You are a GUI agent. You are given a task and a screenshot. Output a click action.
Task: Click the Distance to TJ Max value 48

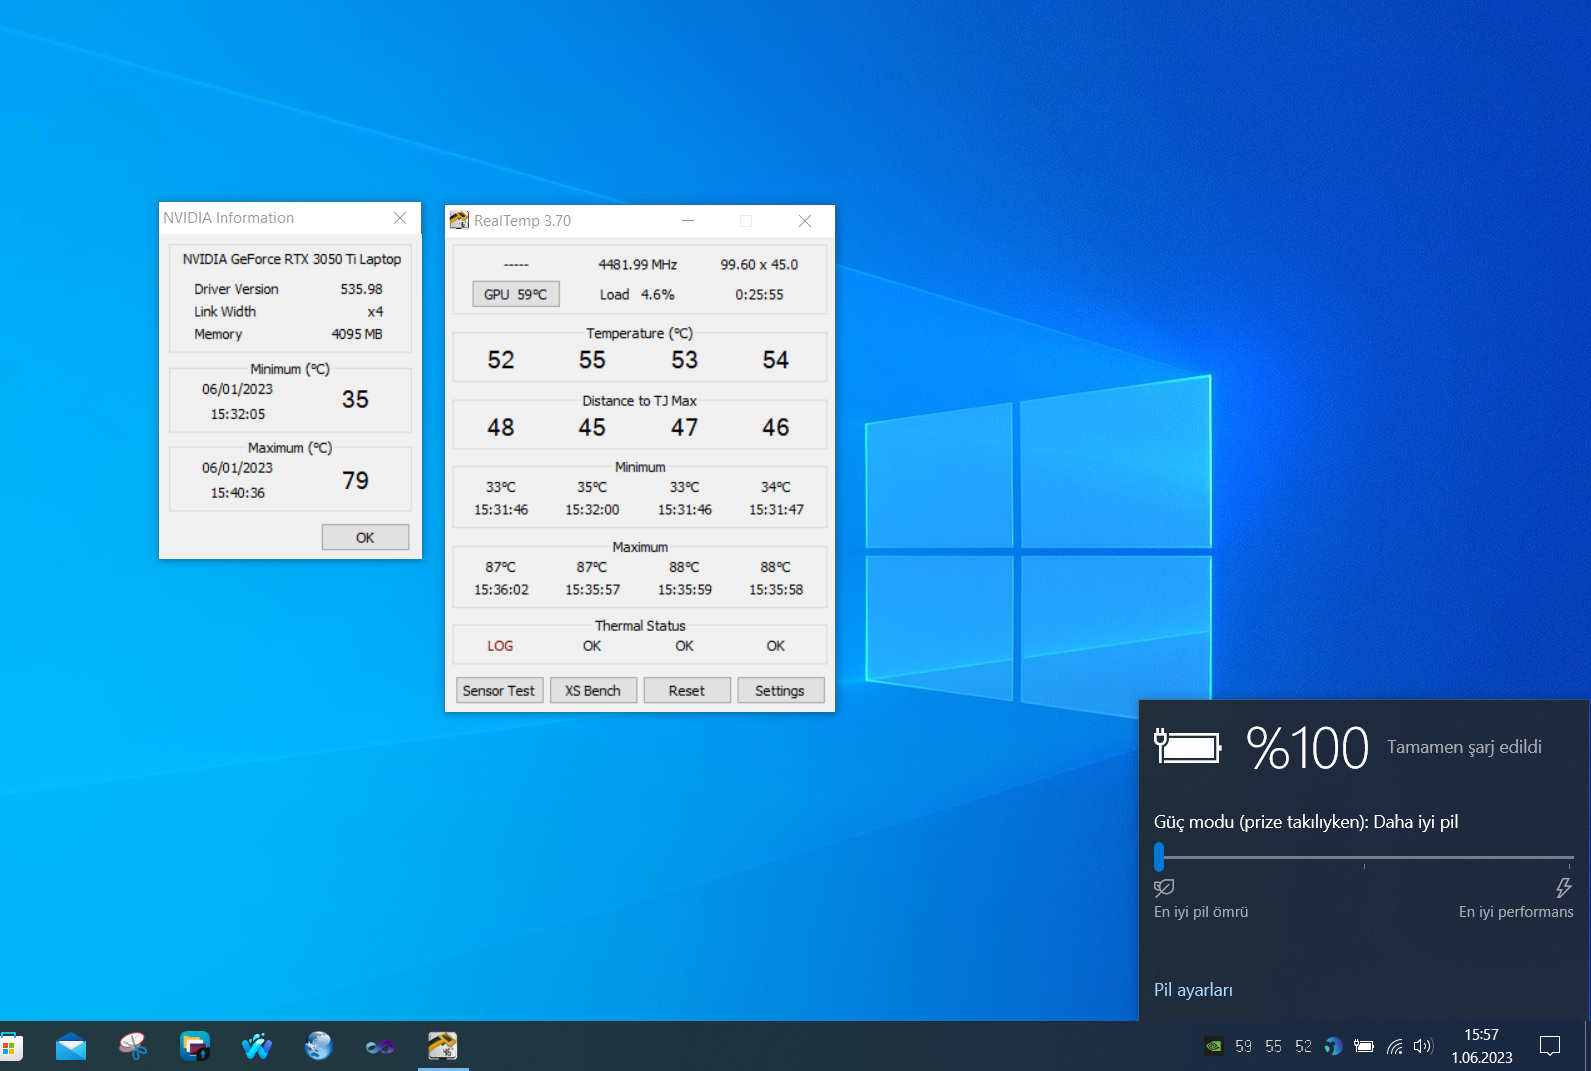point(501,428)
